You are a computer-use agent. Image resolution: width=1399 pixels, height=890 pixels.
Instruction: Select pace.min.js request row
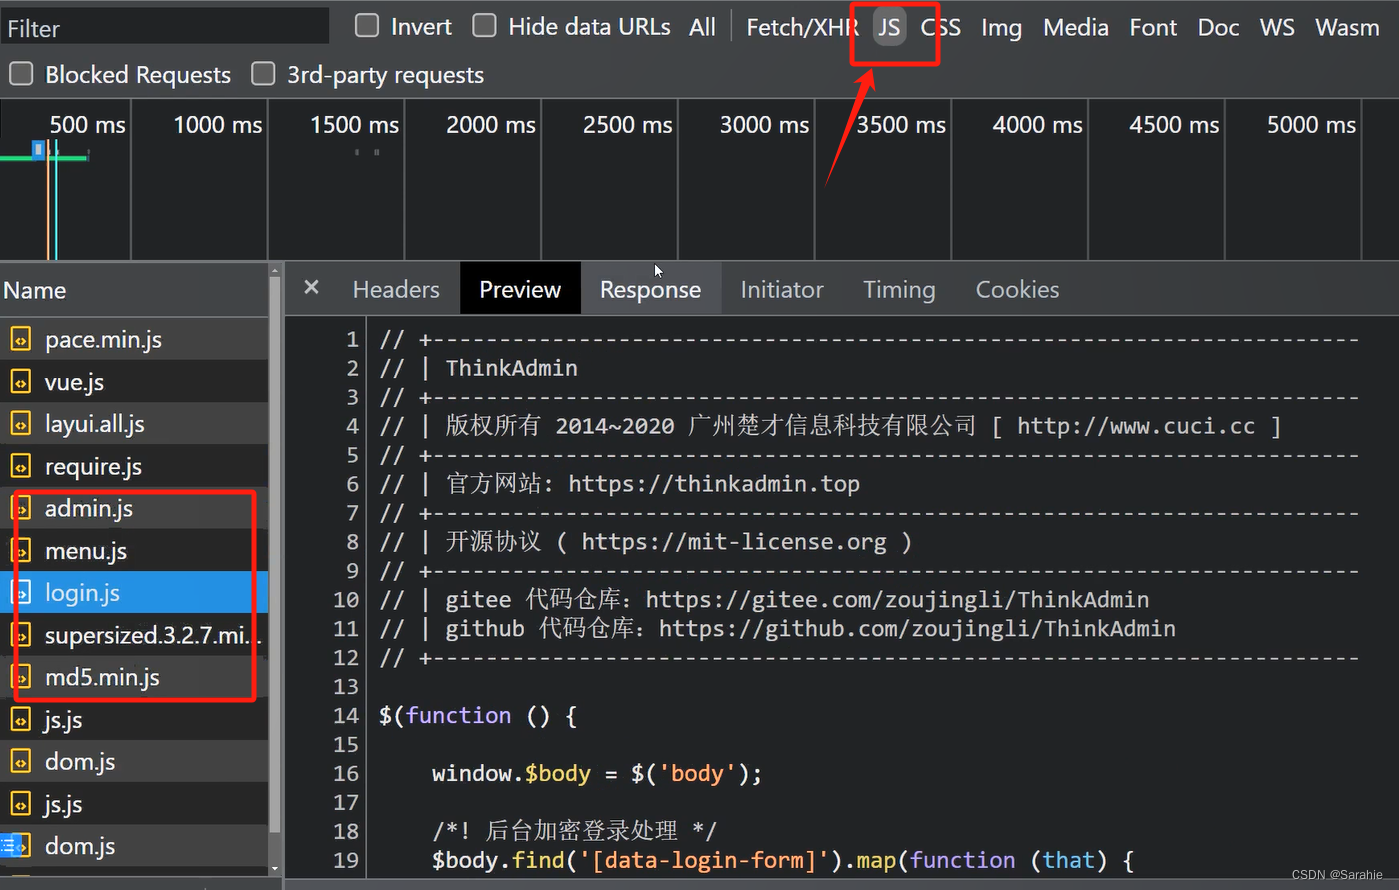(134, 340)
